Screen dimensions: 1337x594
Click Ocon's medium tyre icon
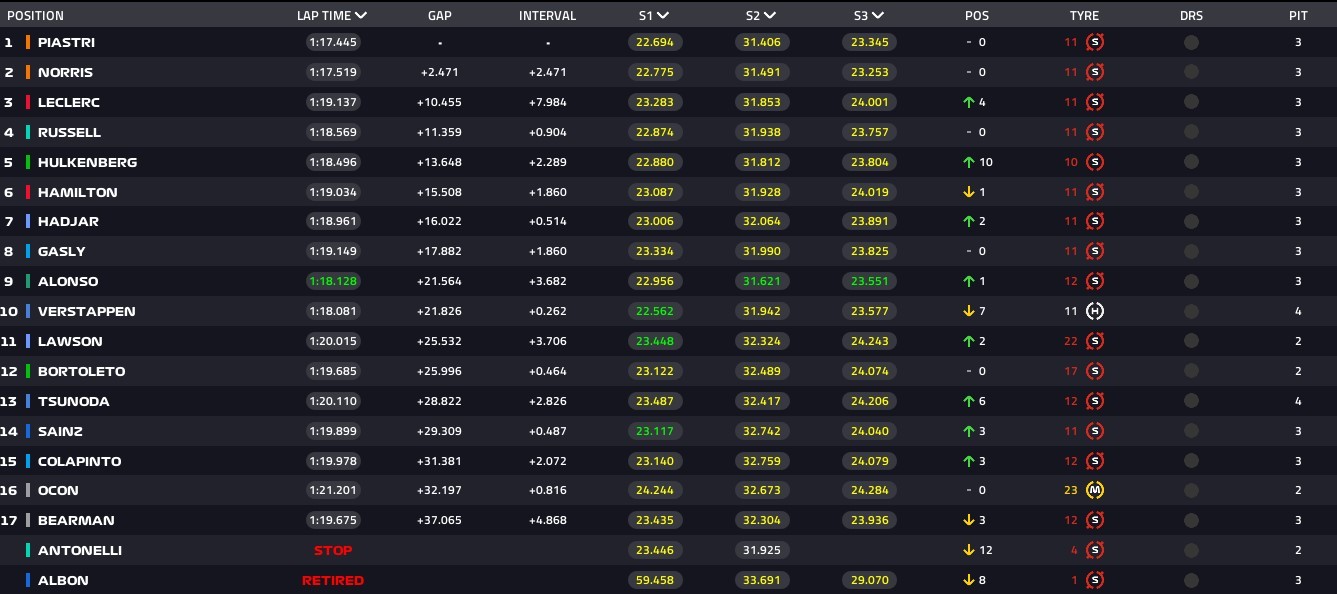coord(1094,490)
